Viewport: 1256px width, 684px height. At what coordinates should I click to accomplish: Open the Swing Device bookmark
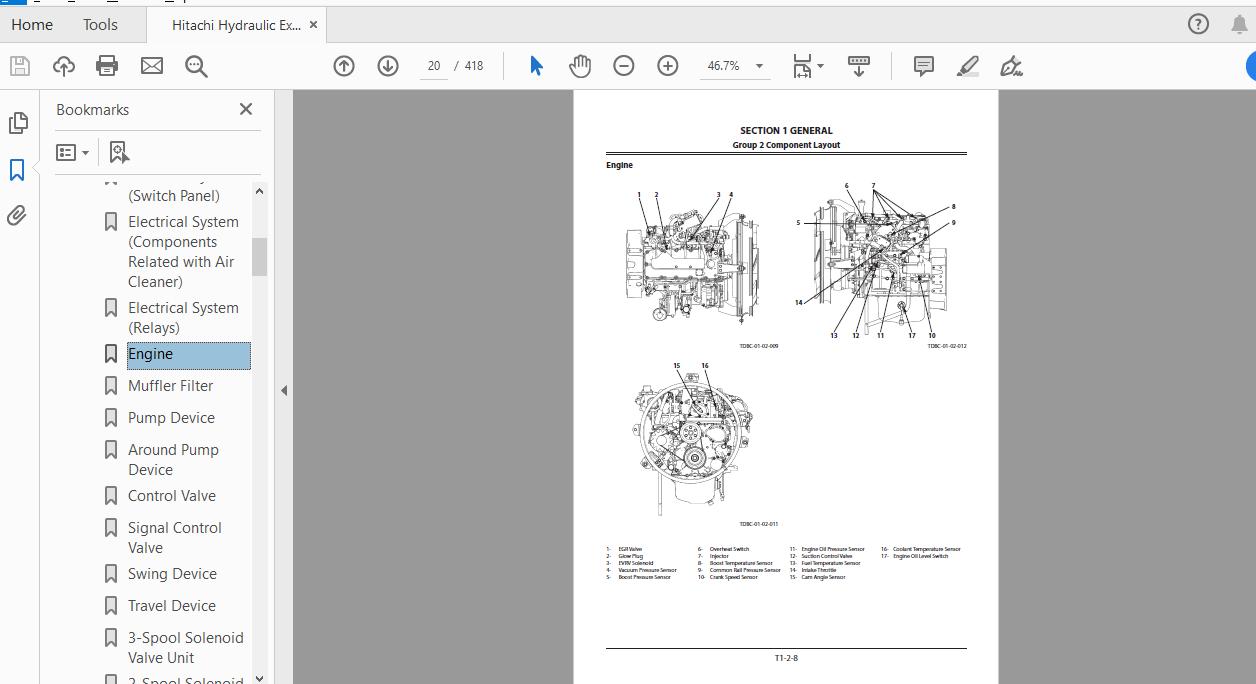(173, 574)
